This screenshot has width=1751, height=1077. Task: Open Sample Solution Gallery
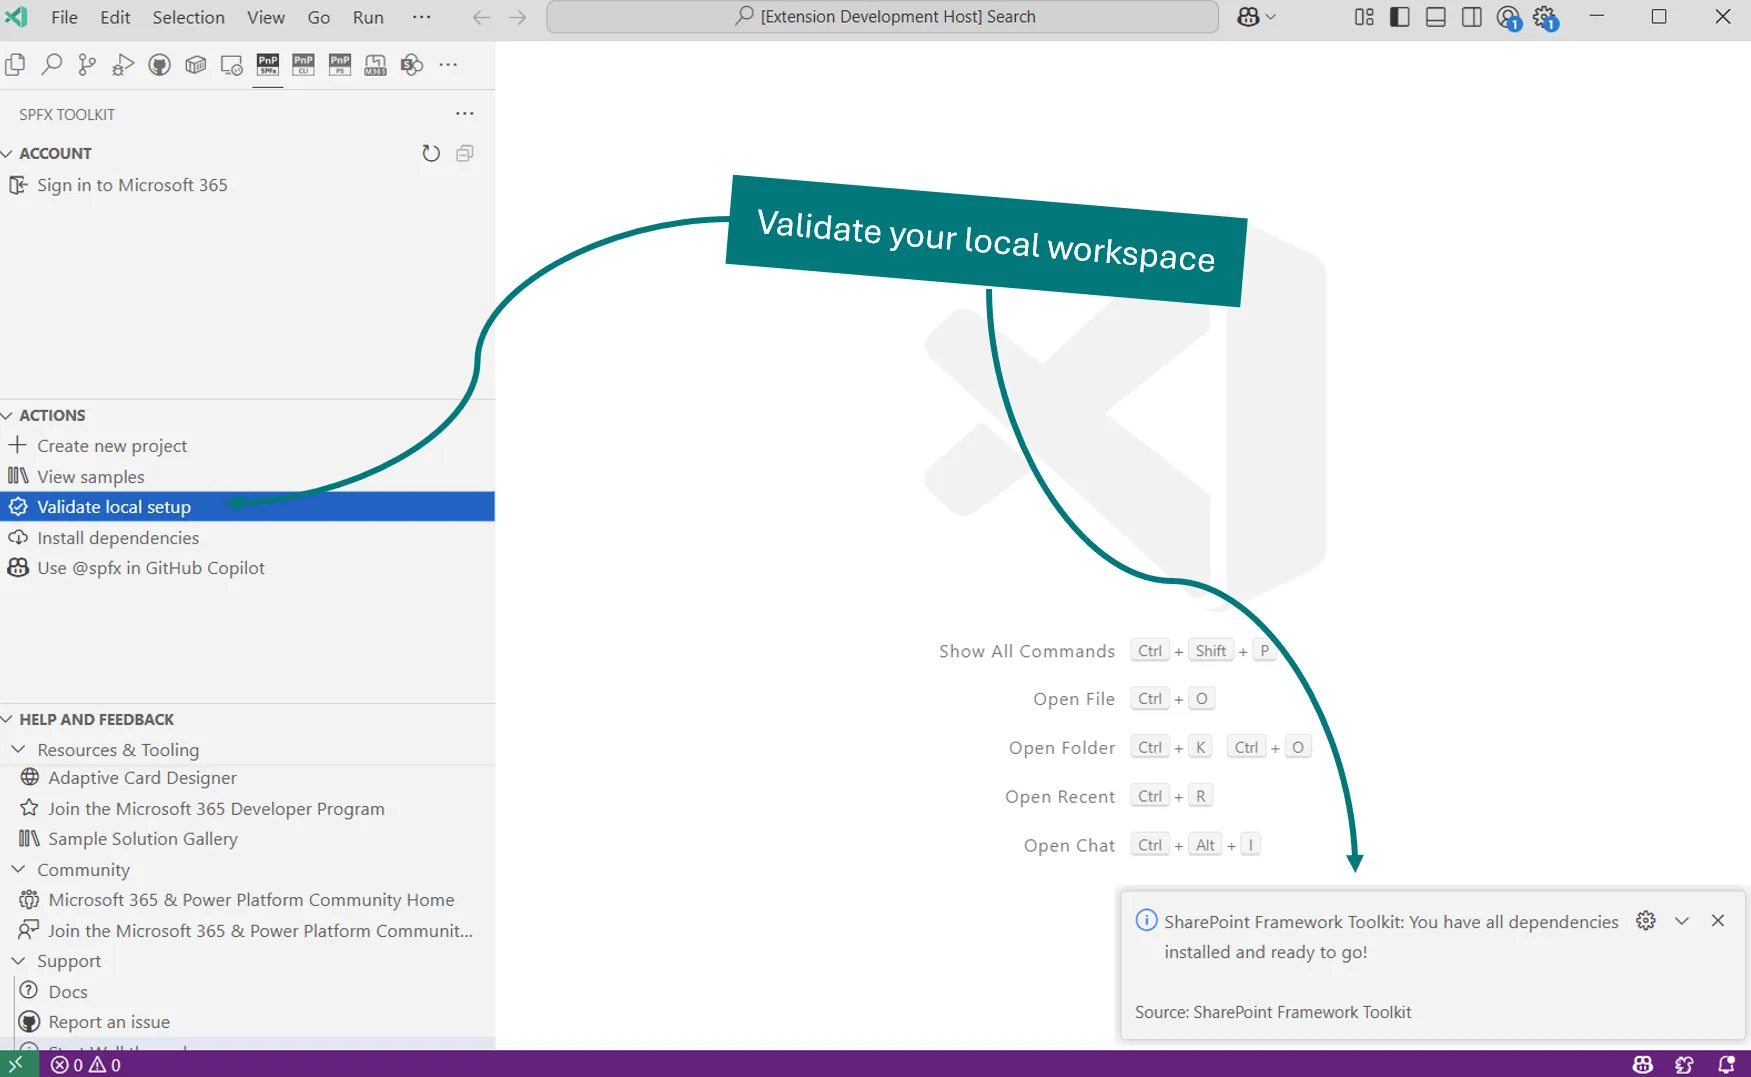tap(143, 838)
